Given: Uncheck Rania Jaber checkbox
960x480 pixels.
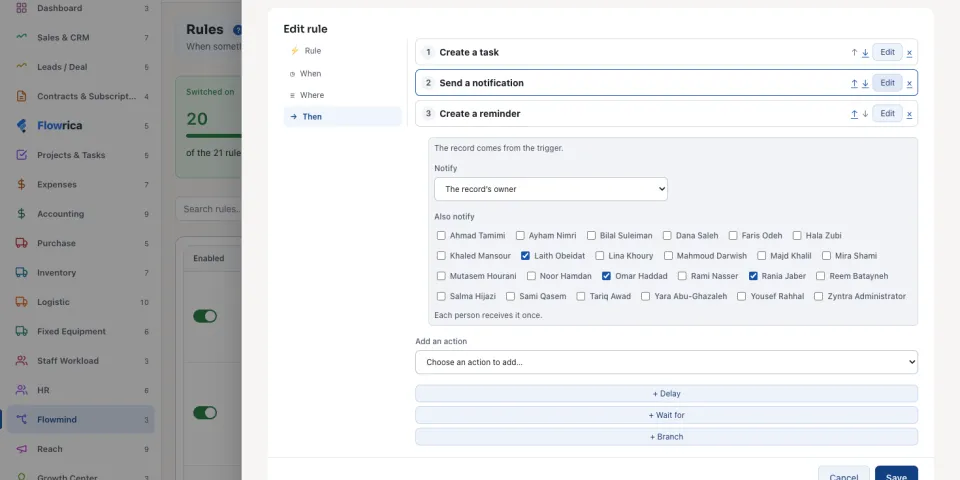Looking at the screenshot, I should (753, 276).
